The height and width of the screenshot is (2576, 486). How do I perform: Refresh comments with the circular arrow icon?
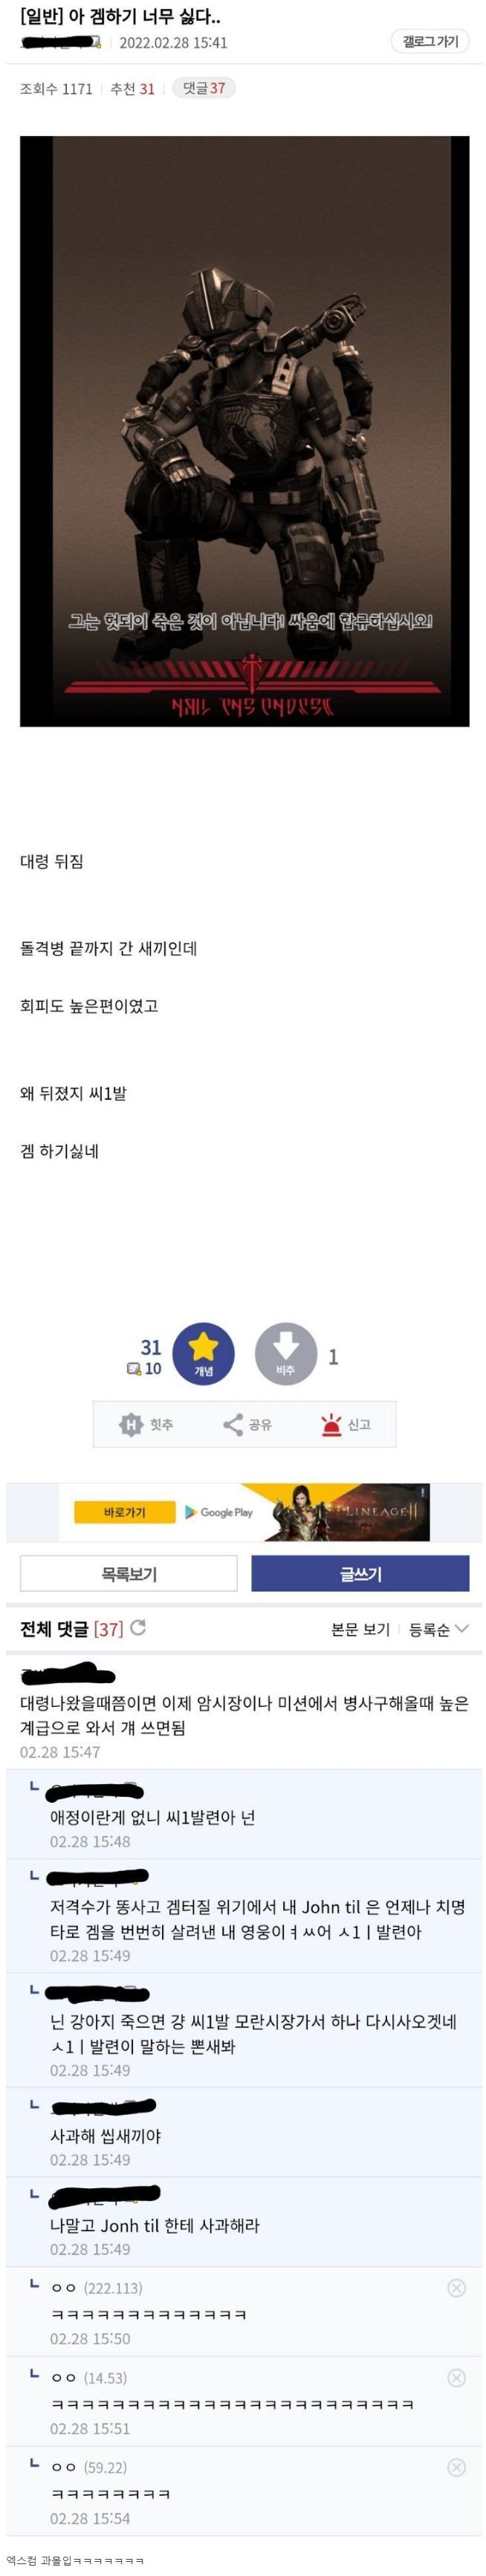138,1627
